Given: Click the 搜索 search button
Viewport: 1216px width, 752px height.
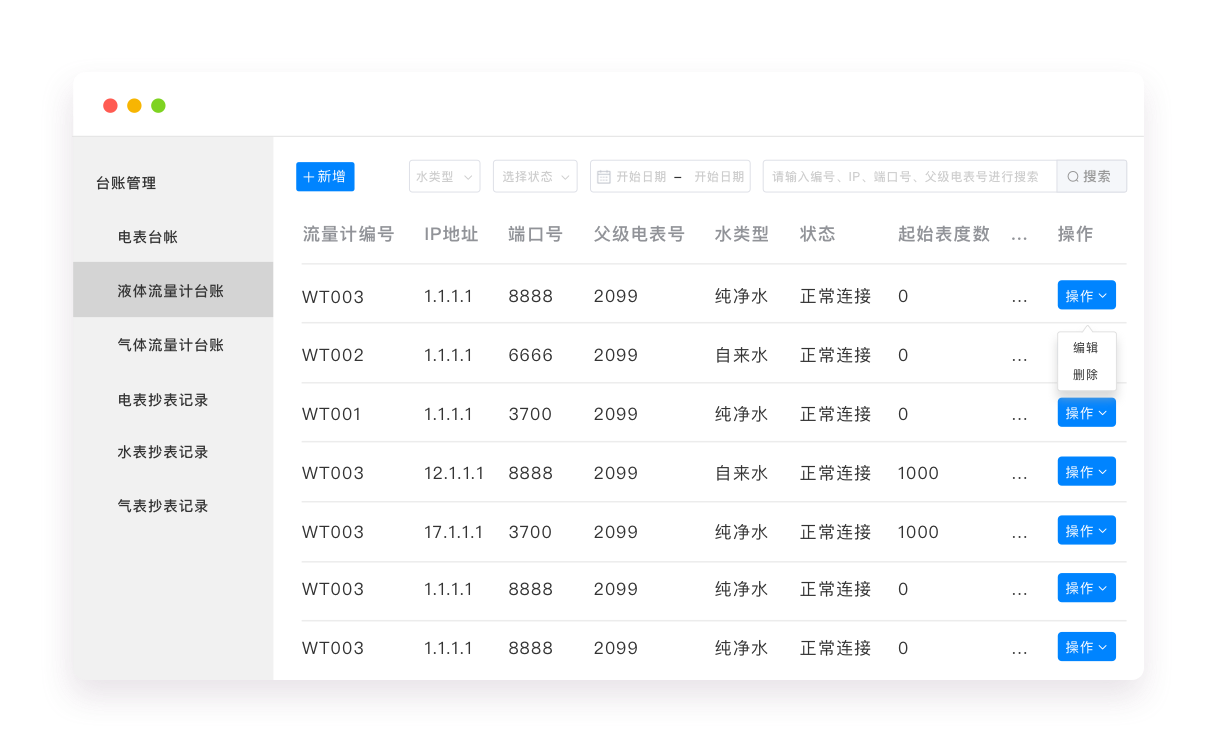Looking at the screenshot, I should [x=1091, y=176].
